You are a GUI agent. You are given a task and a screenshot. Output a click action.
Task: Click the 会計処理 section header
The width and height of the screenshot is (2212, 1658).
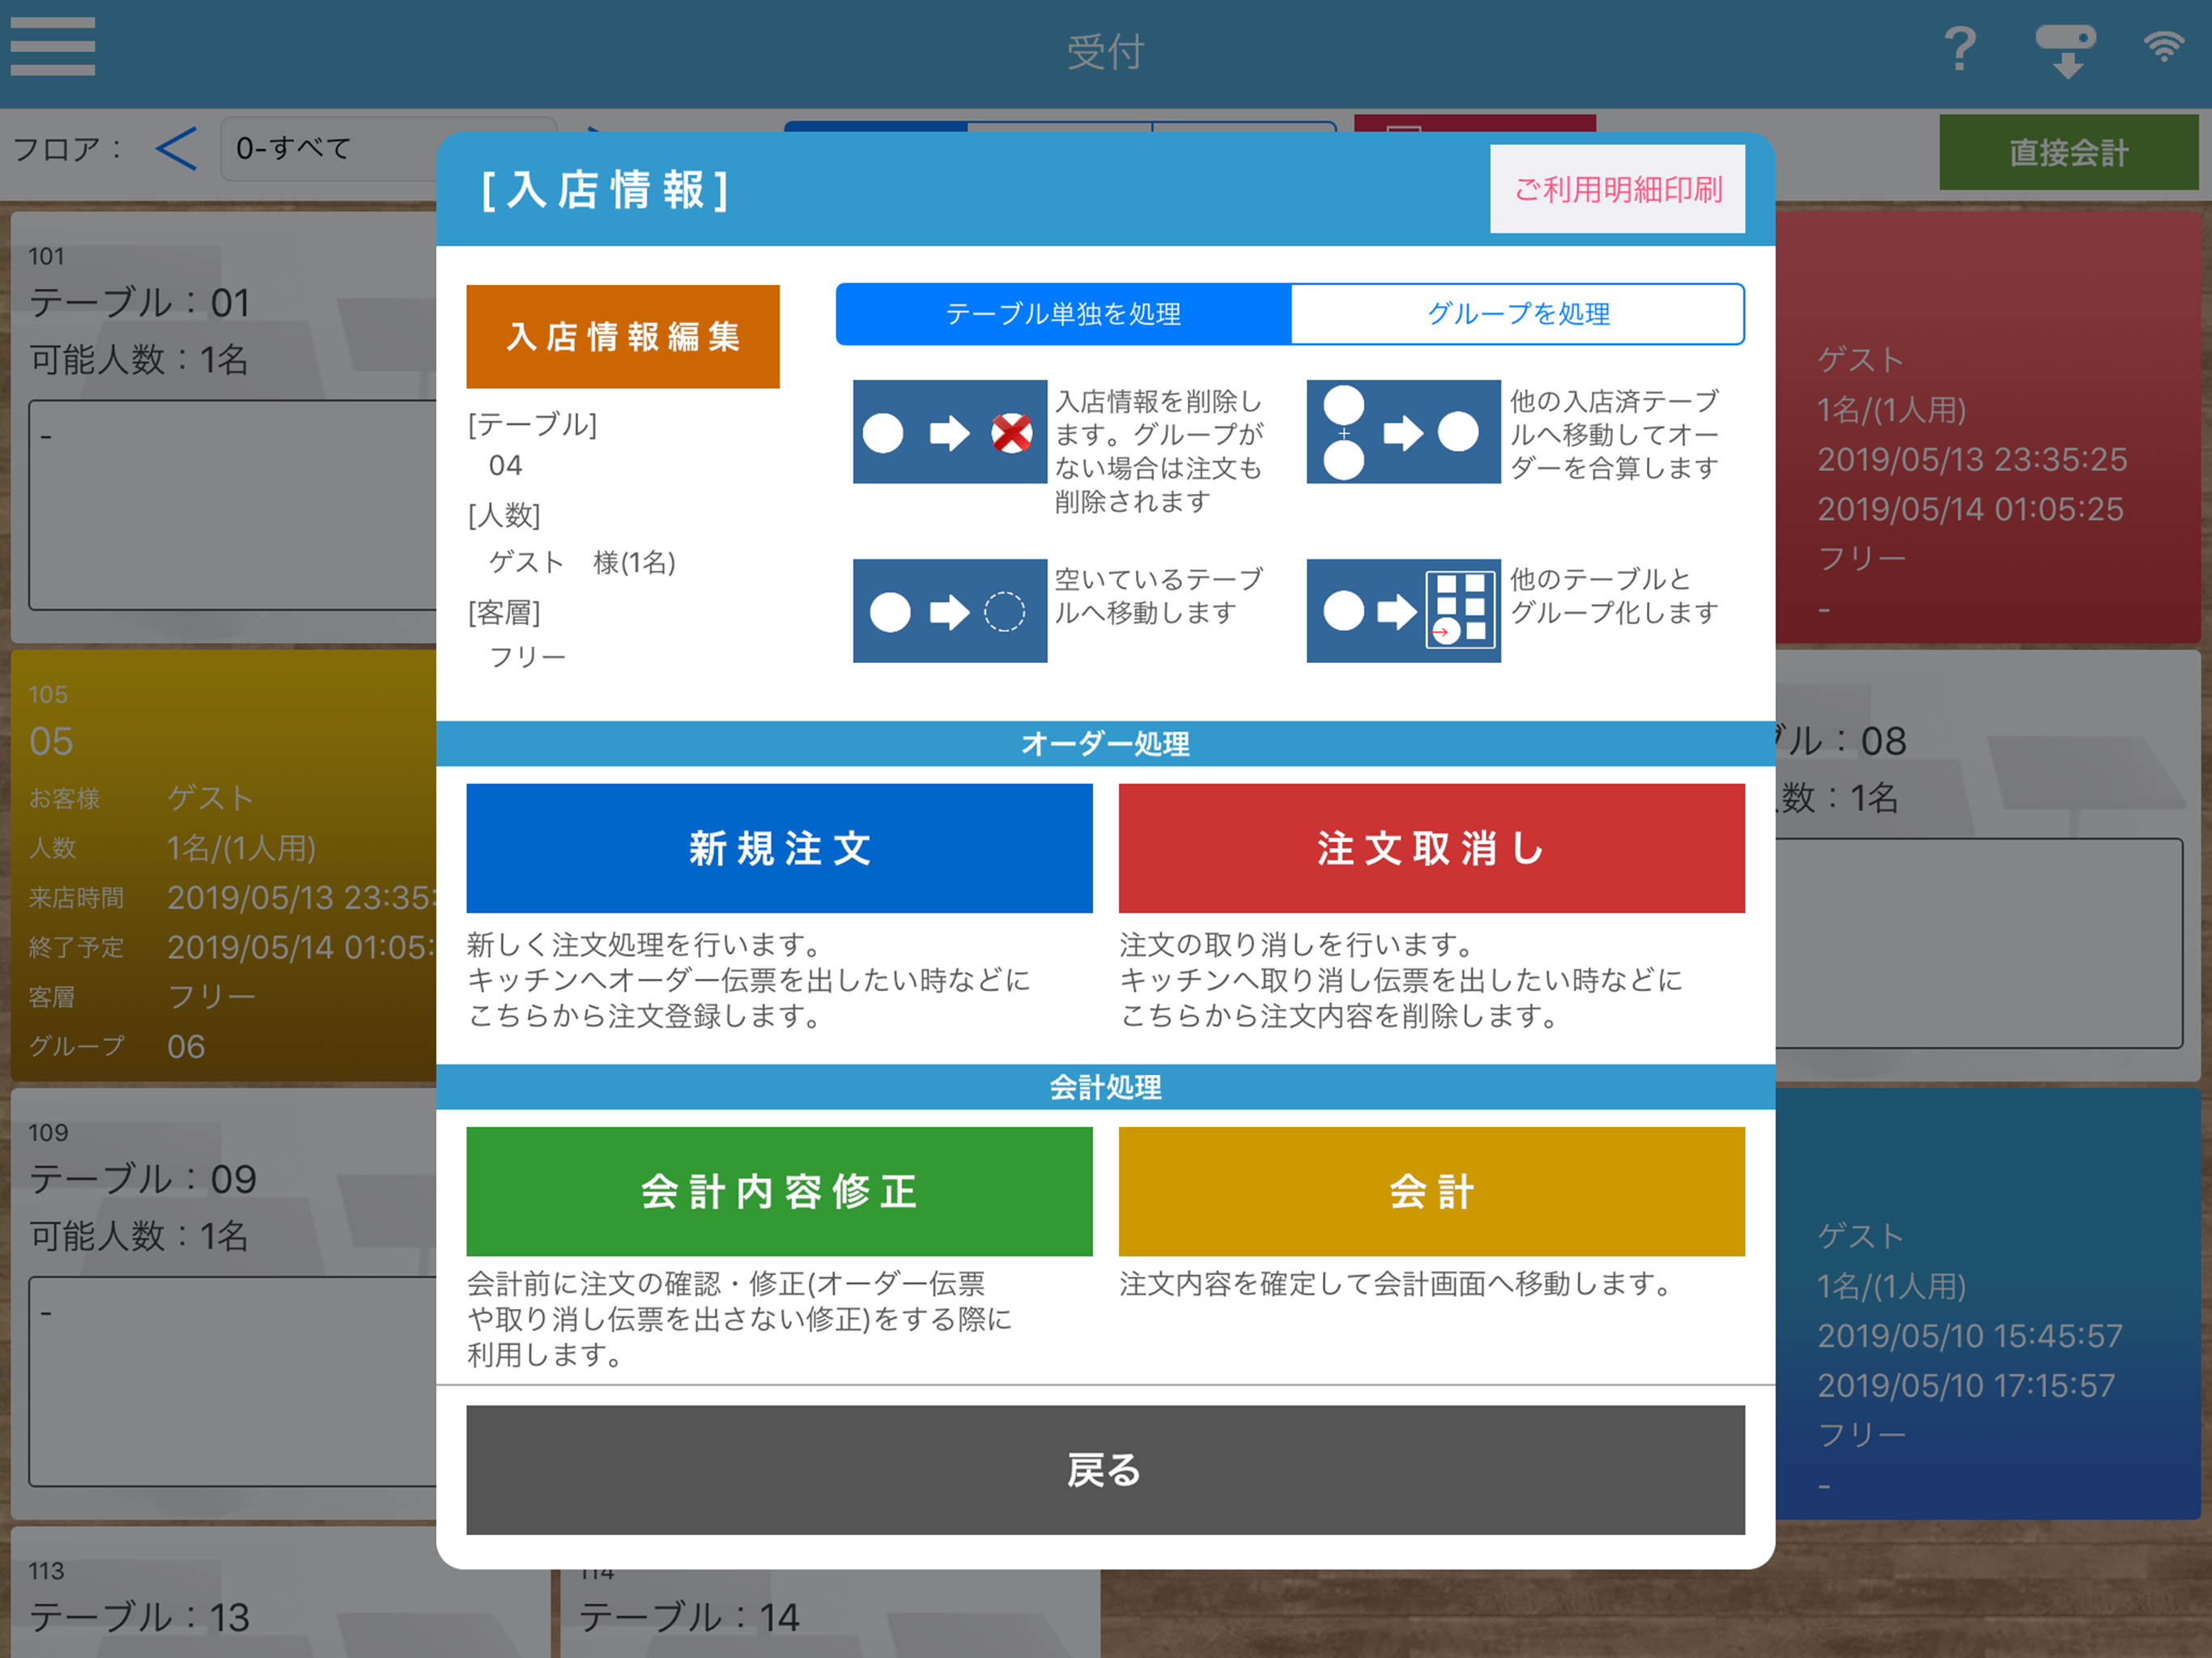tap(1105, 1087)
